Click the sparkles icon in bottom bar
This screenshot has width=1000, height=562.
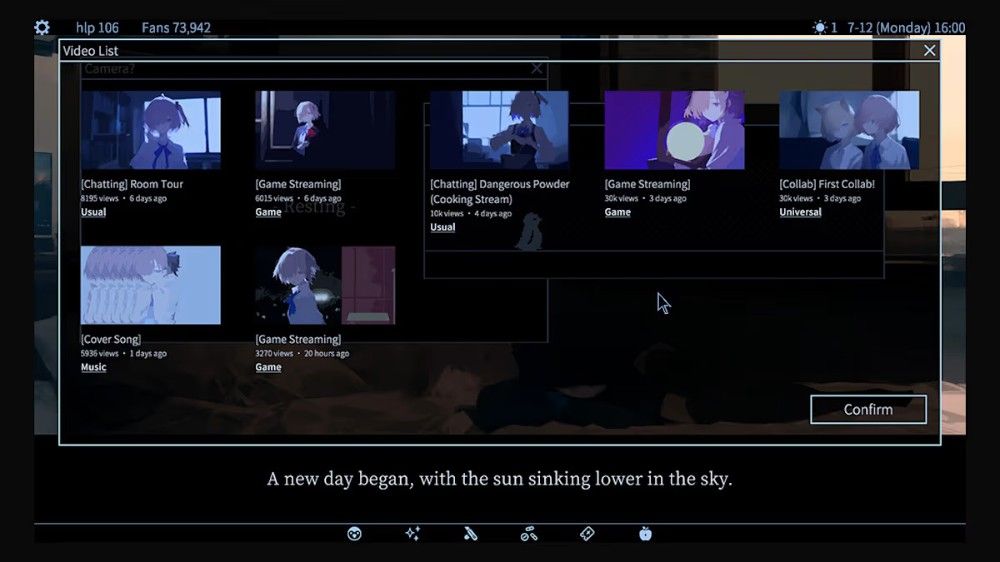click(413, 534)
